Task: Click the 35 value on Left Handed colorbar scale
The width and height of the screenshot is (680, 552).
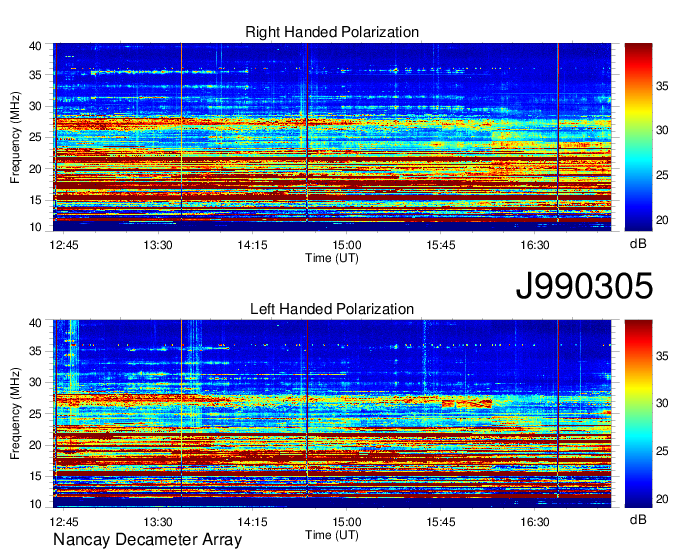Action: pyautogui.click(x=662, y=356)
